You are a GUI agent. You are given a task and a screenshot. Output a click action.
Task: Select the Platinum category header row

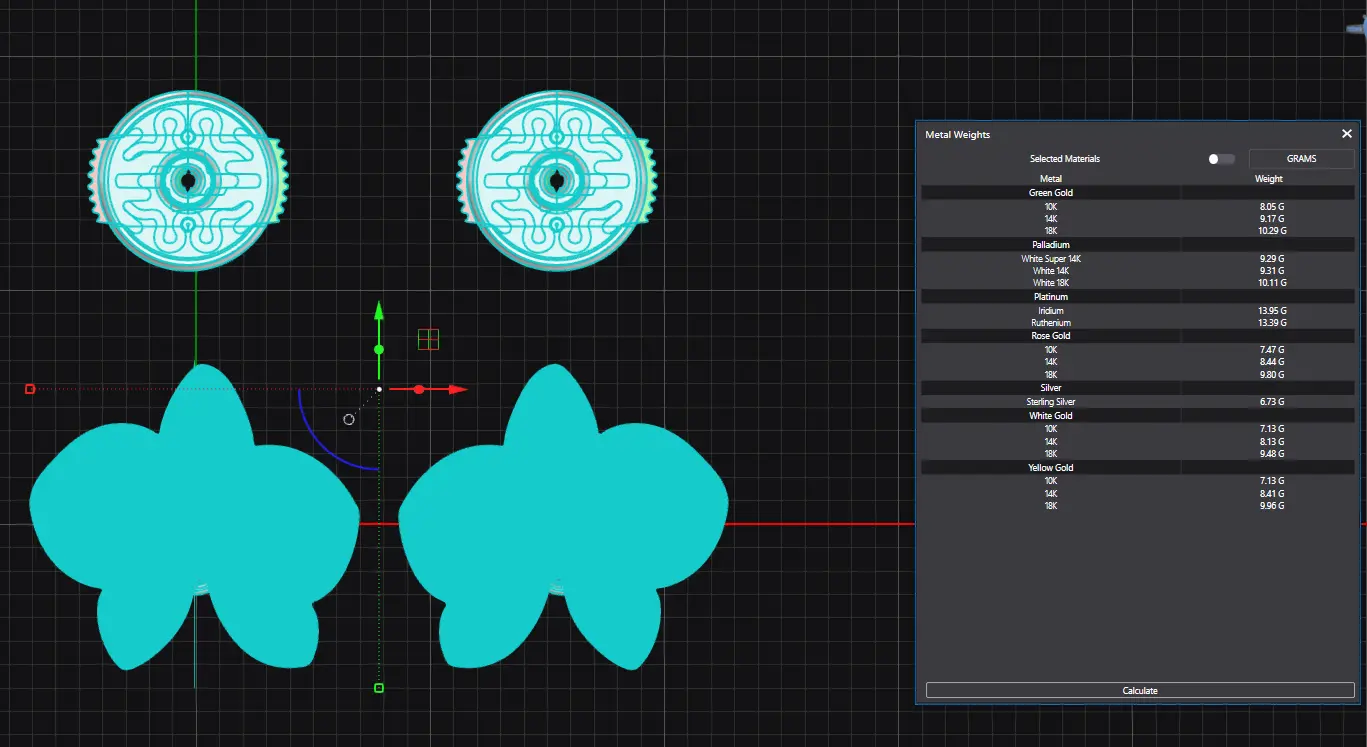pos(1050,297)
